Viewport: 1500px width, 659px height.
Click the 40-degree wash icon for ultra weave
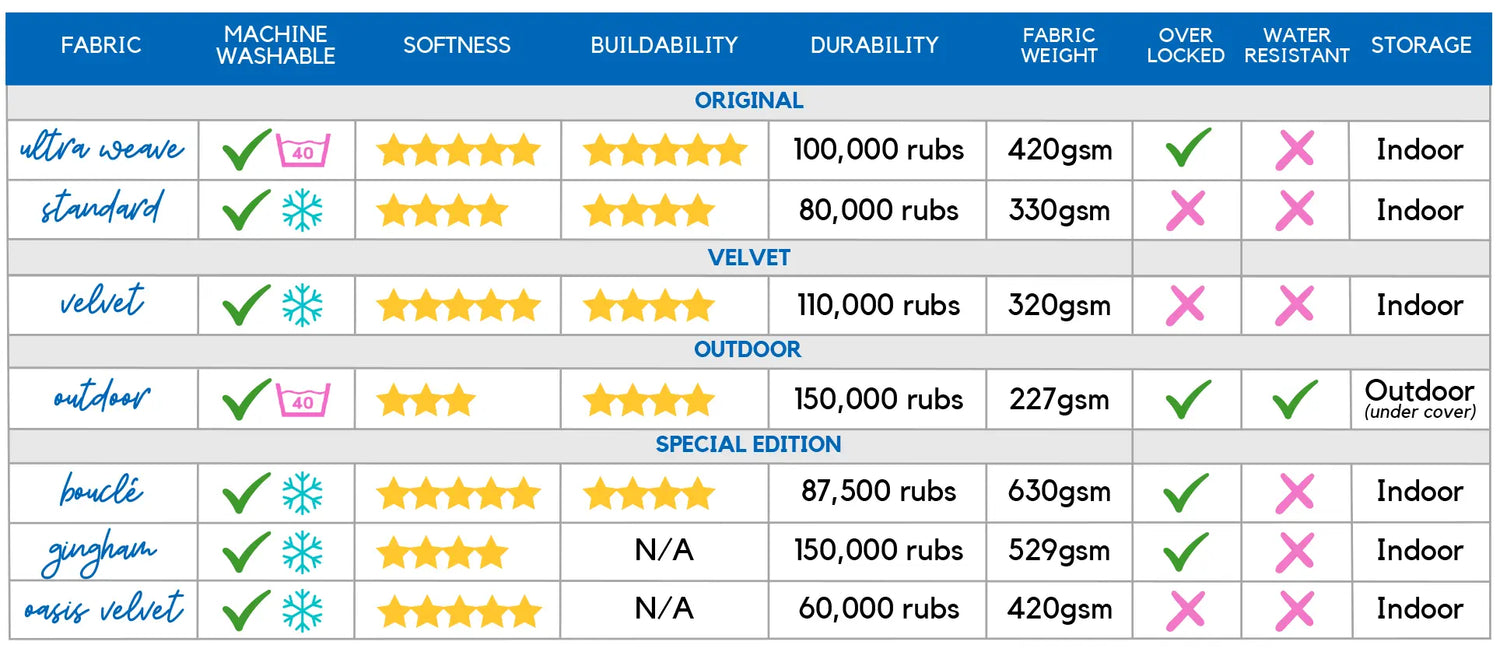(303, 150)
